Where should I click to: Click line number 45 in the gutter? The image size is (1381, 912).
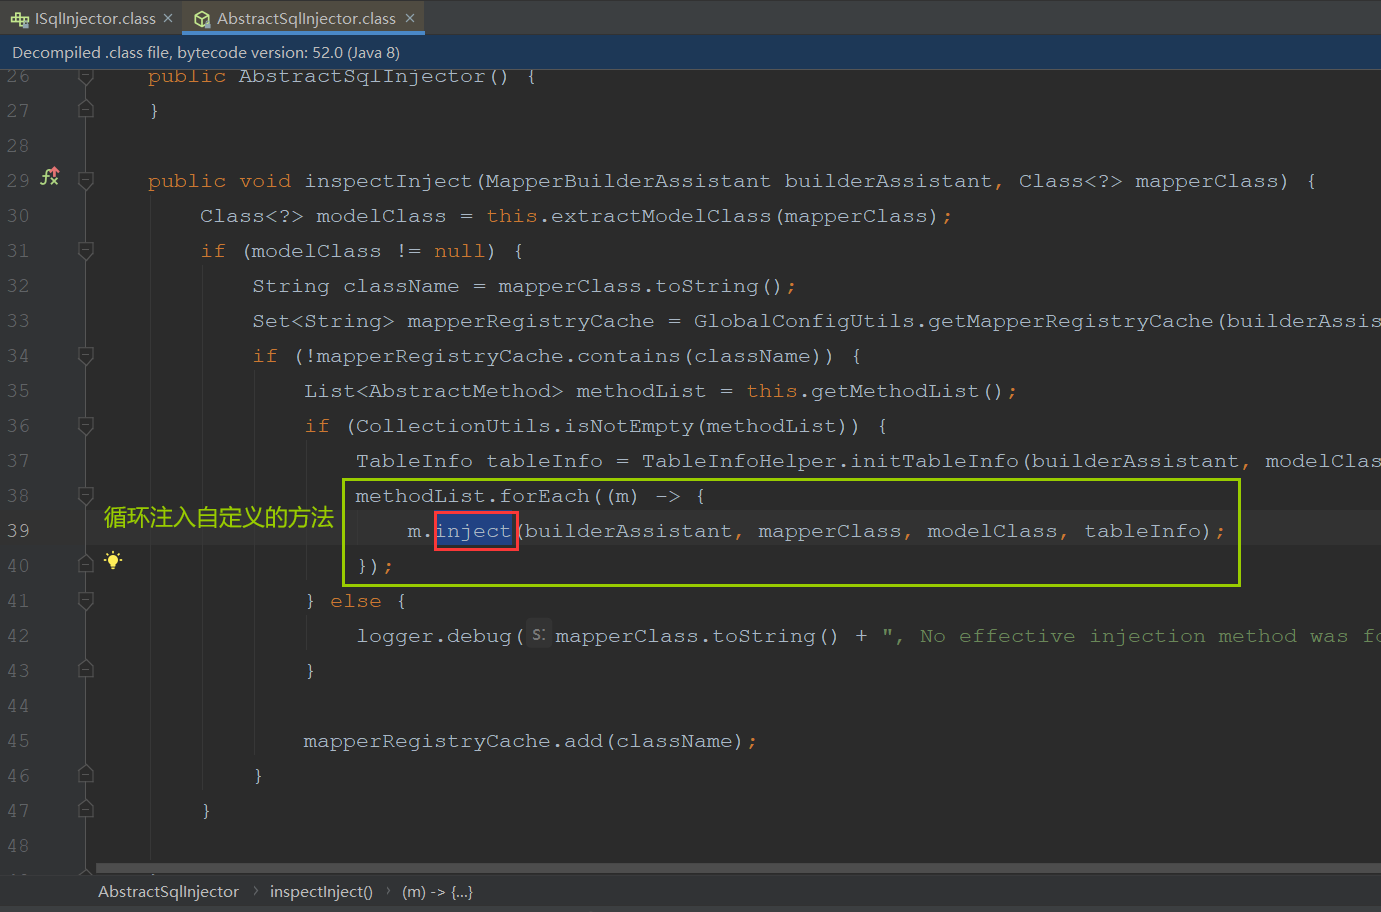tap(18, 741)
